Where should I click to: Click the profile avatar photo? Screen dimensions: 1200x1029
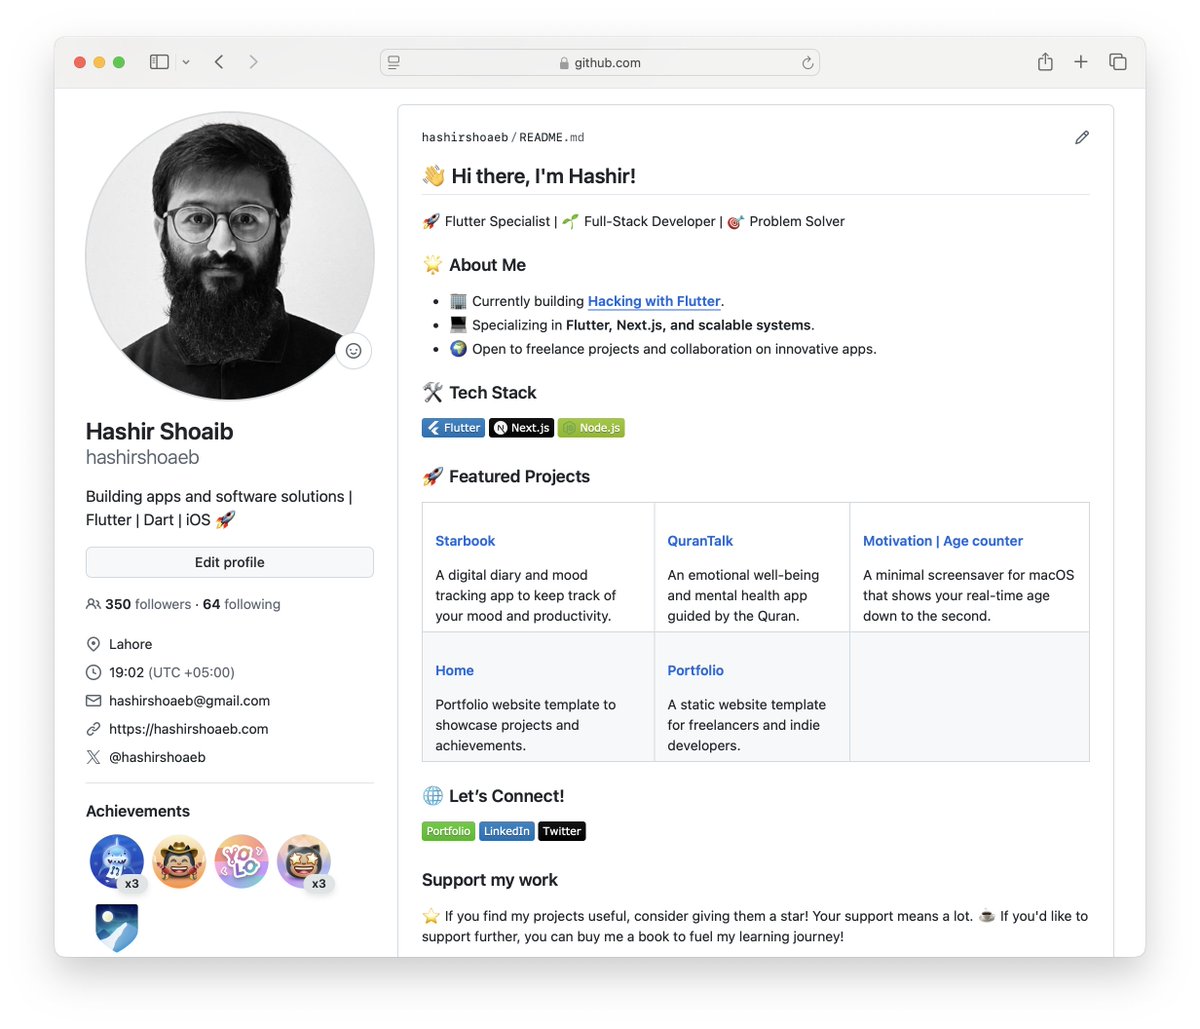(x=230, y=256)
